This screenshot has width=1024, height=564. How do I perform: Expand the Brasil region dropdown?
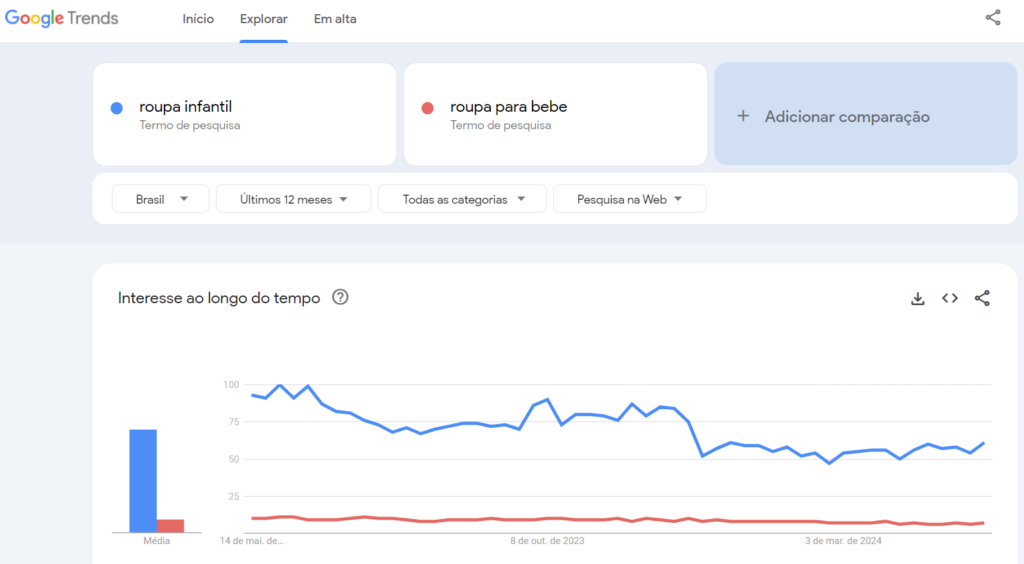[x=161, y=199]
